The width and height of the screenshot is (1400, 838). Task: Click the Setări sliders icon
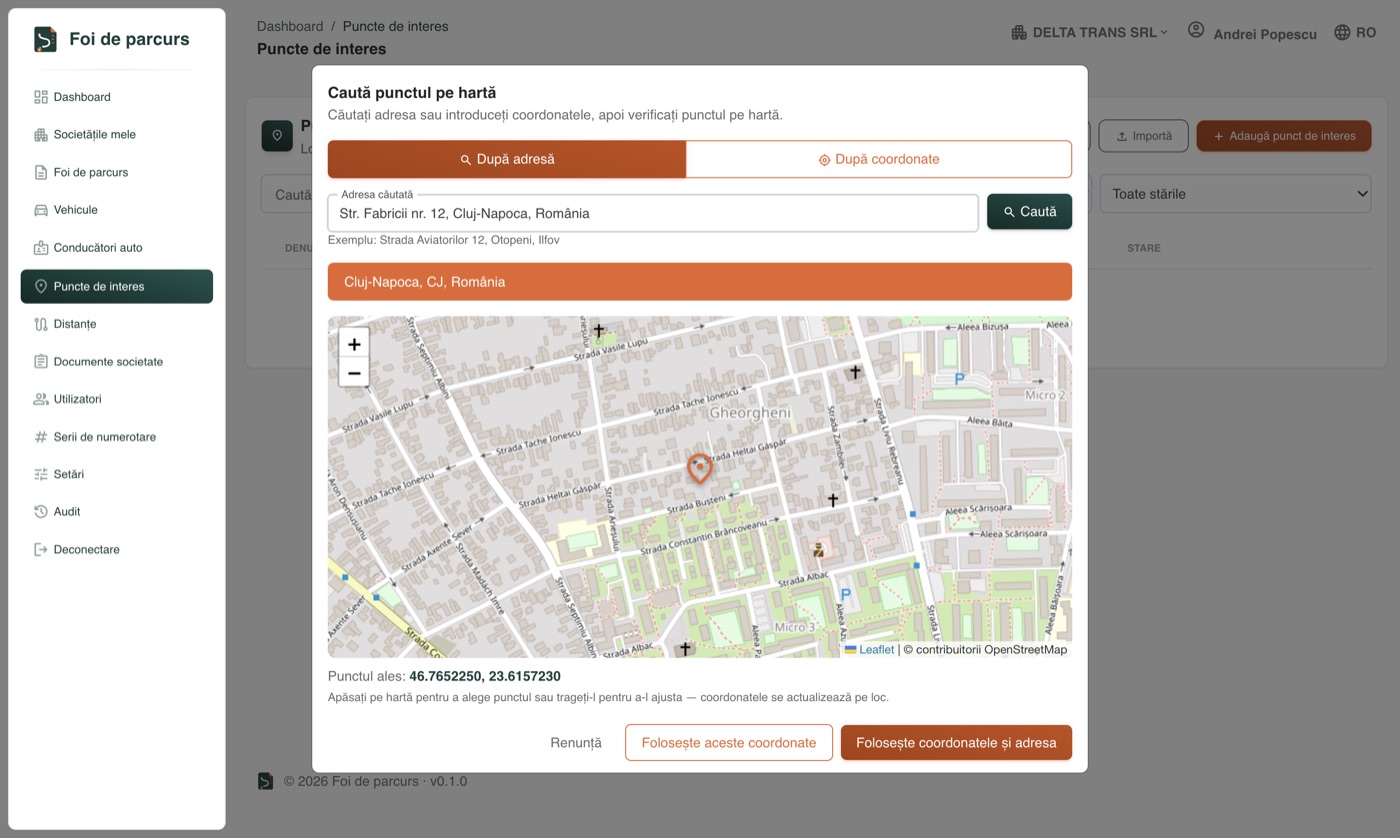(x=41, y=474)
